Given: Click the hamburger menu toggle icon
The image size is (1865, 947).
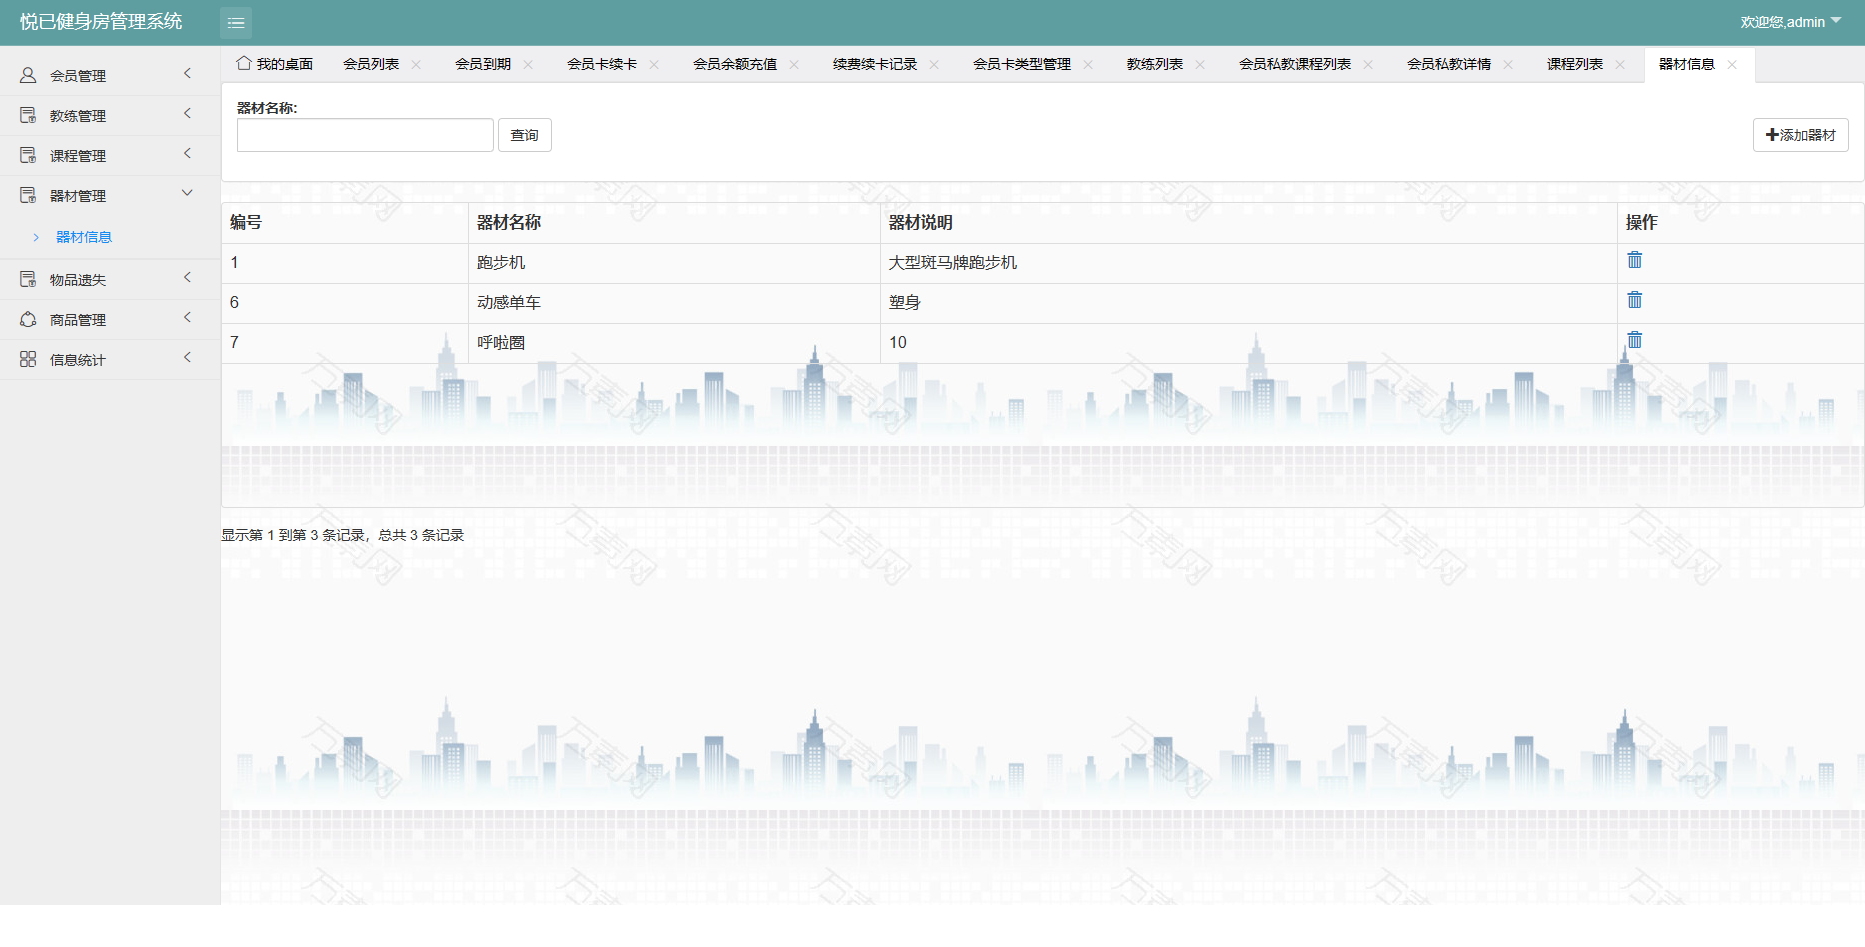Looking at the screenshot, I should pos(236,22).
